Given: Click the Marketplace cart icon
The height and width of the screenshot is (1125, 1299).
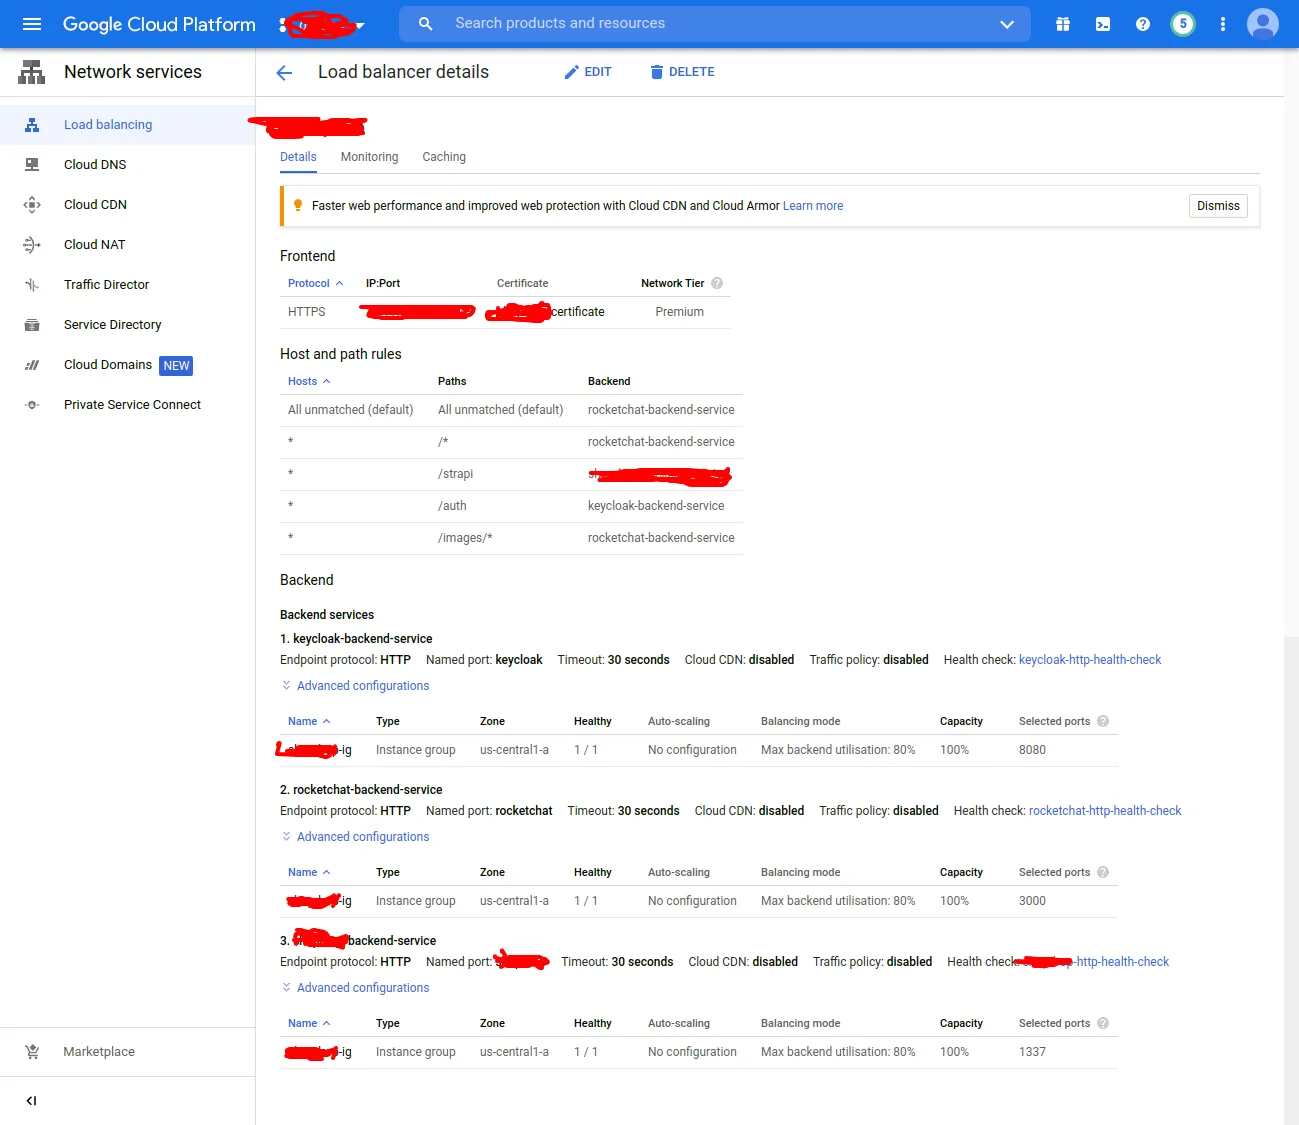Looking at the screenshot, I should 32,1052.
